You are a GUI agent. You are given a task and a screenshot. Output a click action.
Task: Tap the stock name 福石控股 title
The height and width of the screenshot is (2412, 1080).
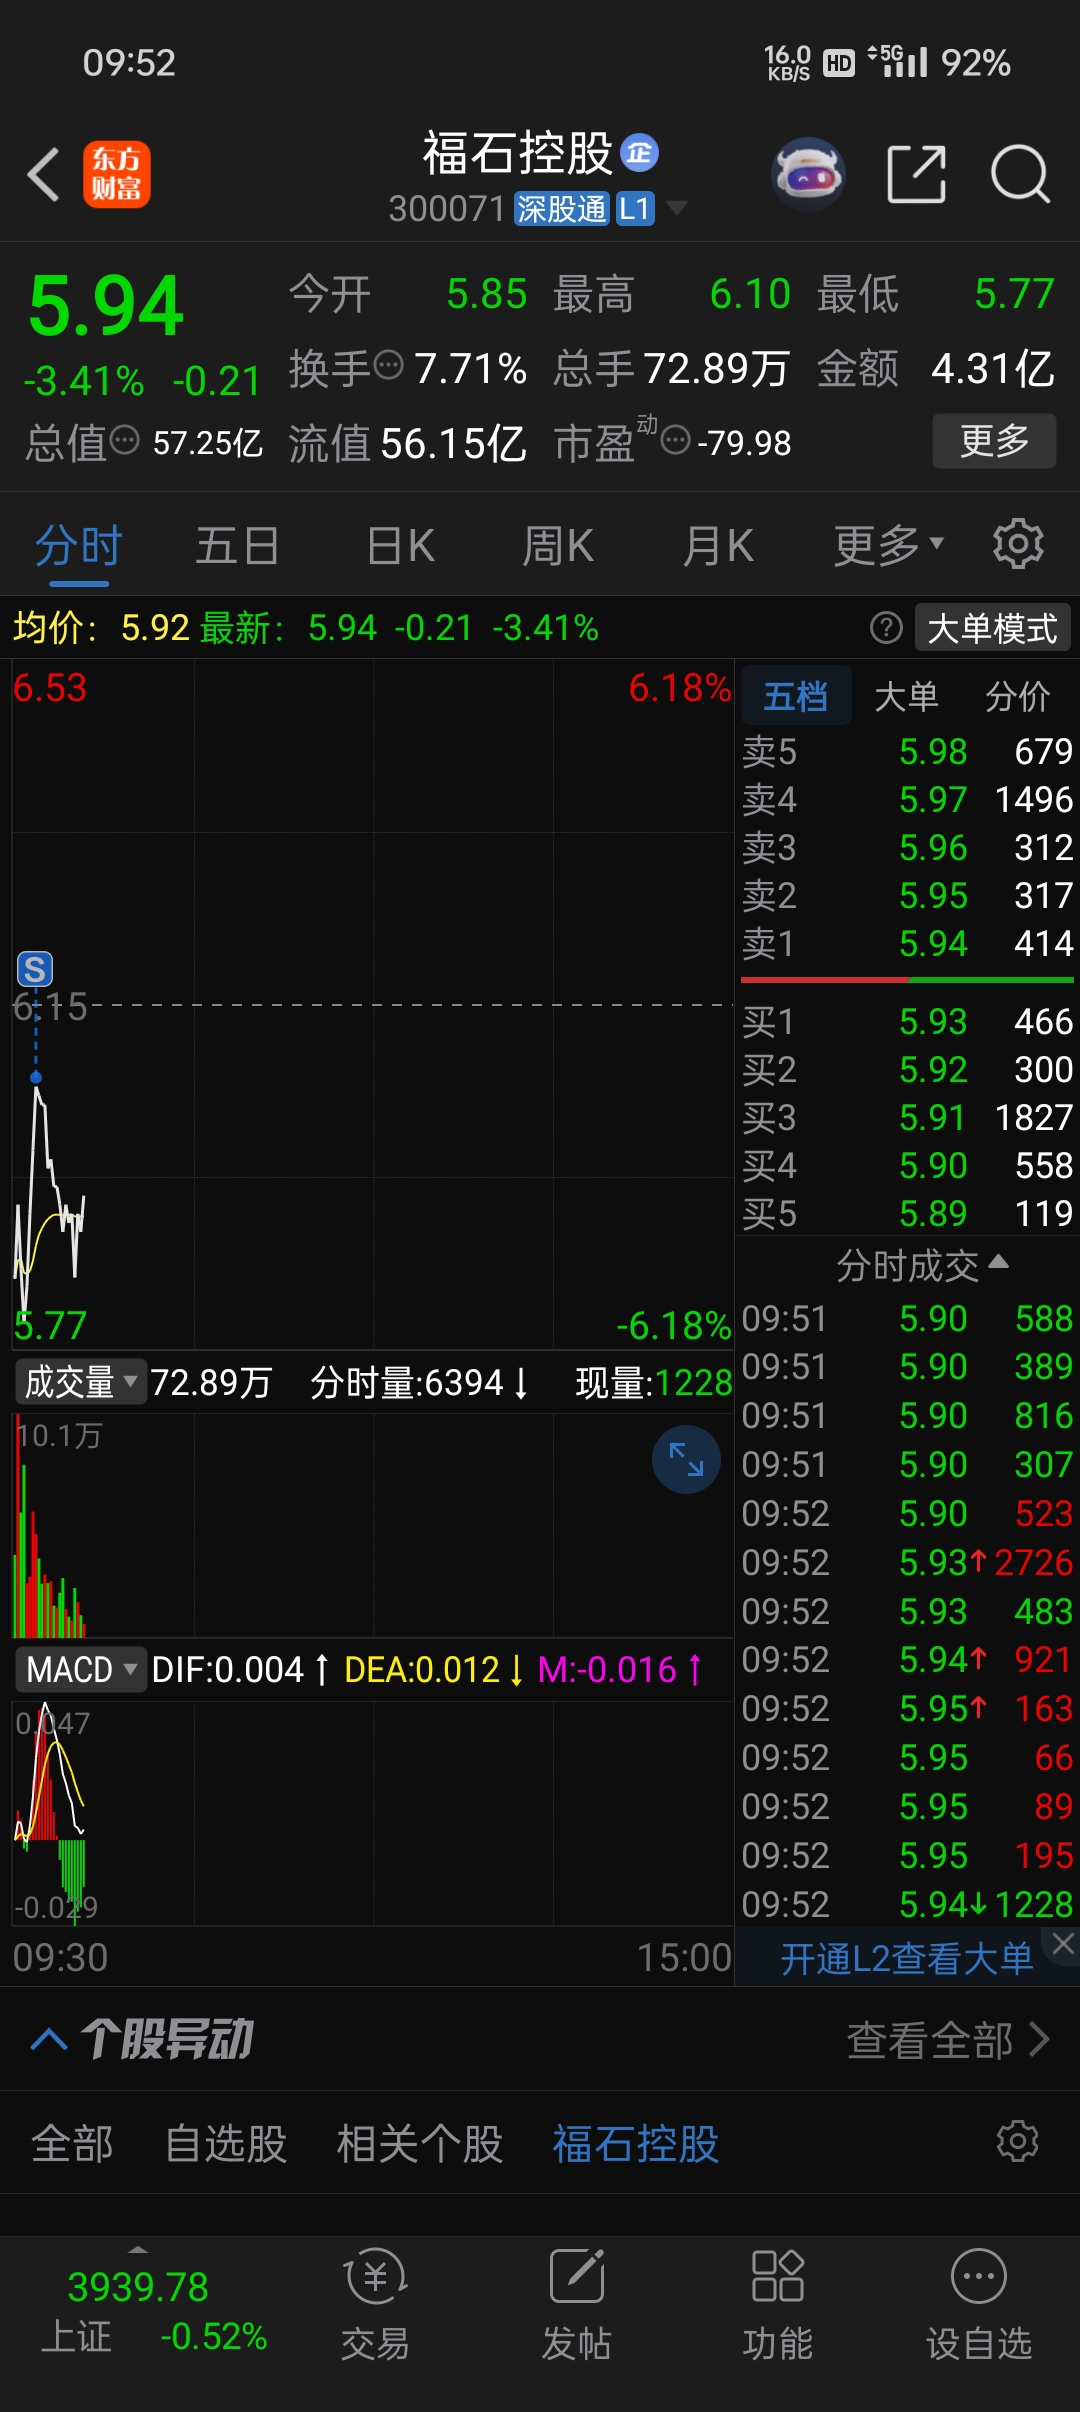pyautogui.click(x=517, y=153)
